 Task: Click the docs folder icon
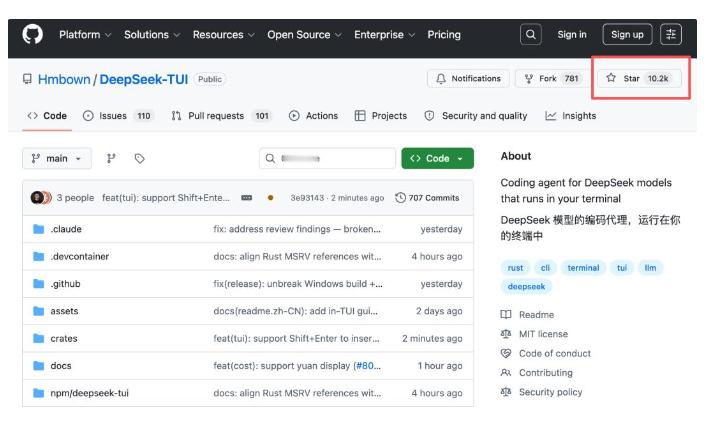pos(39,366)
